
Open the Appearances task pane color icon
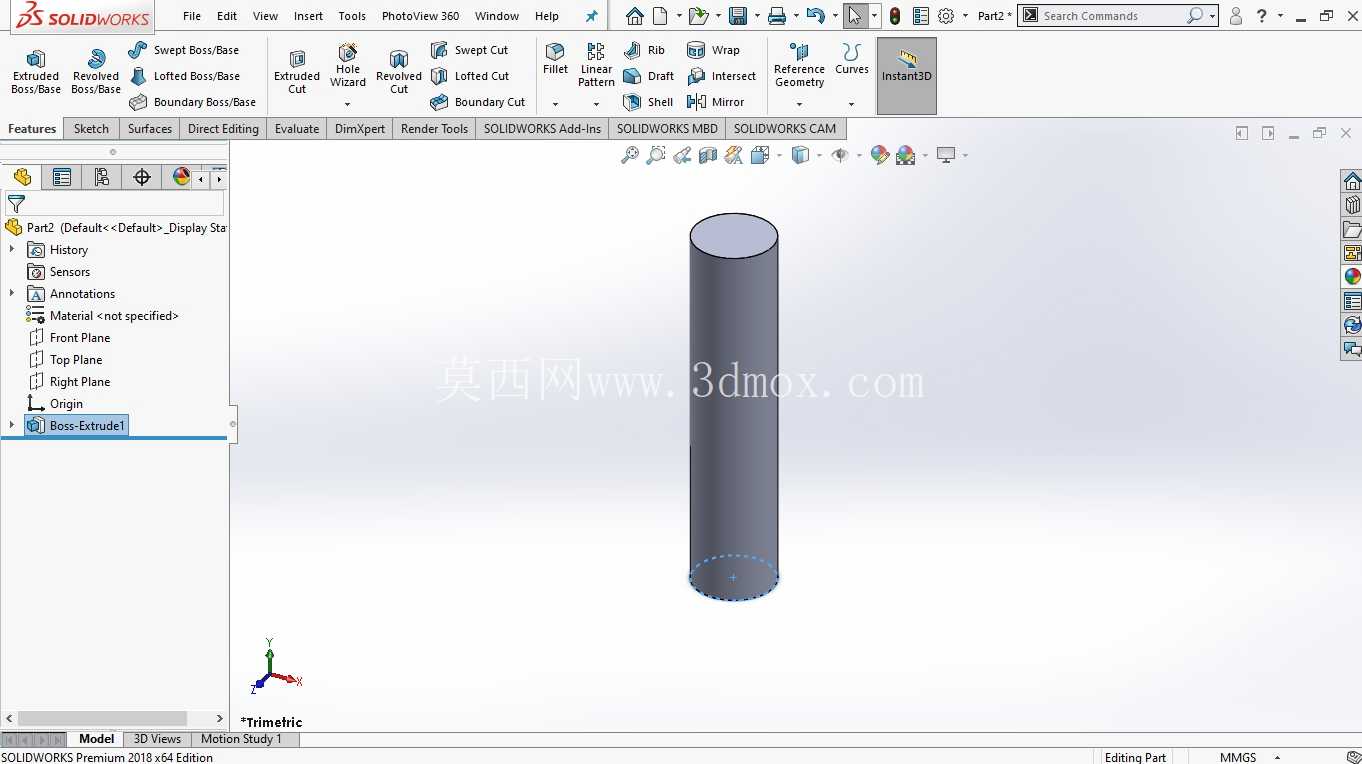(x=1352, y=277)
